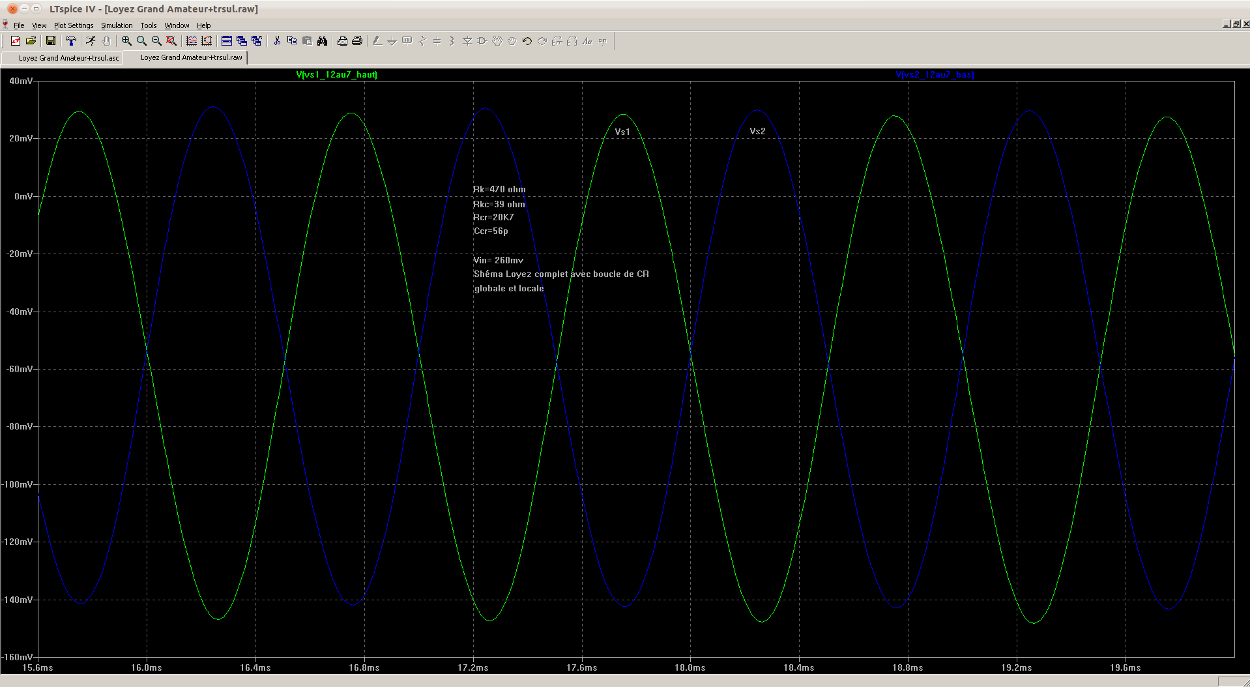1250x687 pixels.
Task: Click the Cut scissors icon
Action: coord(276,41)
